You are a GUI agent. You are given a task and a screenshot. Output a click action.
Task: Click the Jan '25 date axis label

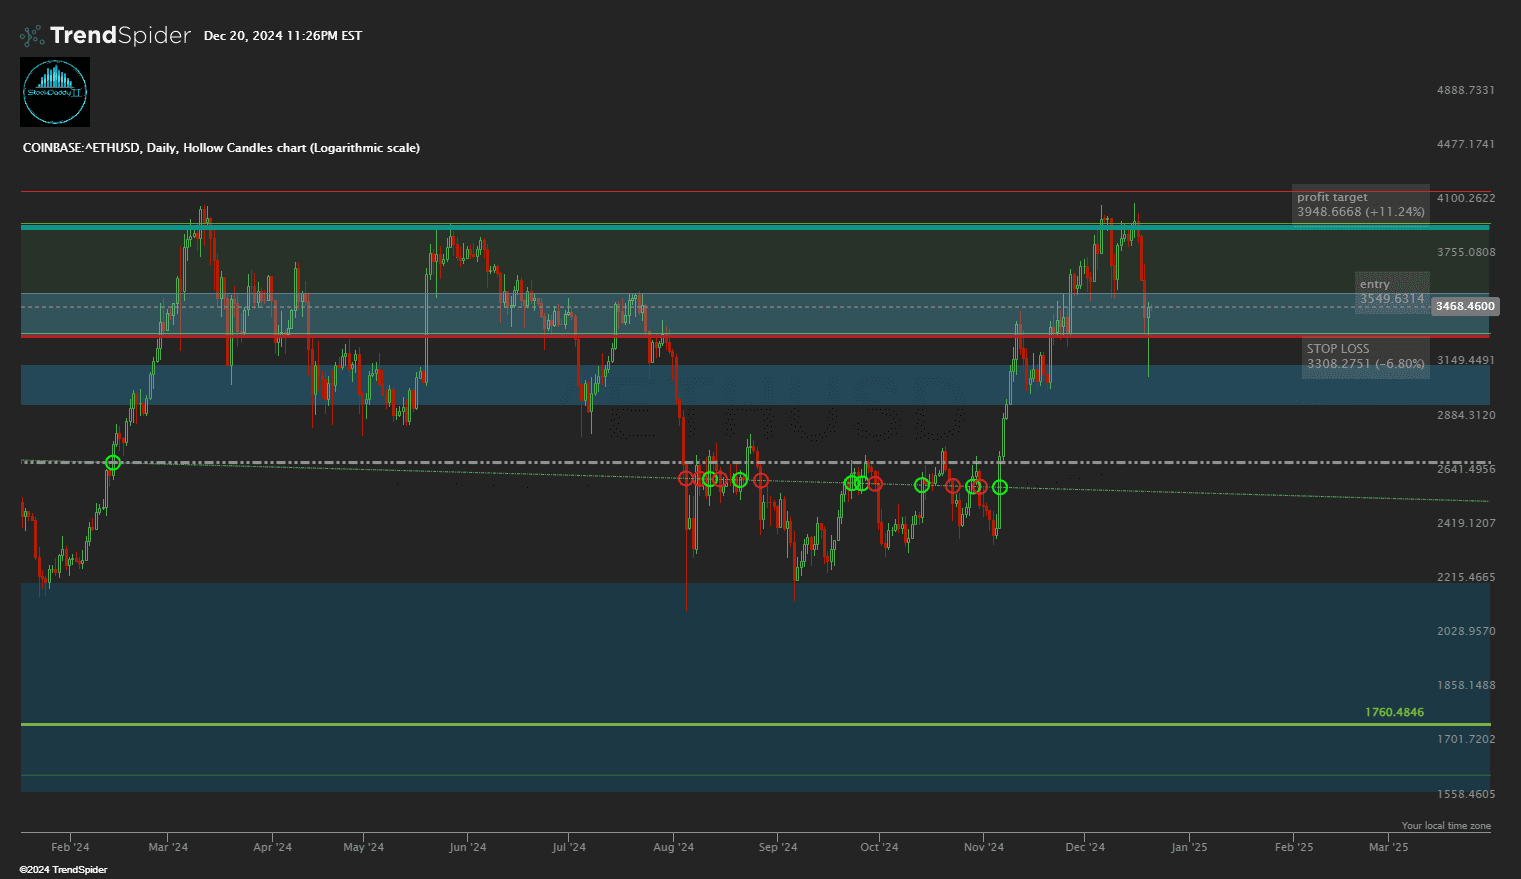(x=1189, y=847)
